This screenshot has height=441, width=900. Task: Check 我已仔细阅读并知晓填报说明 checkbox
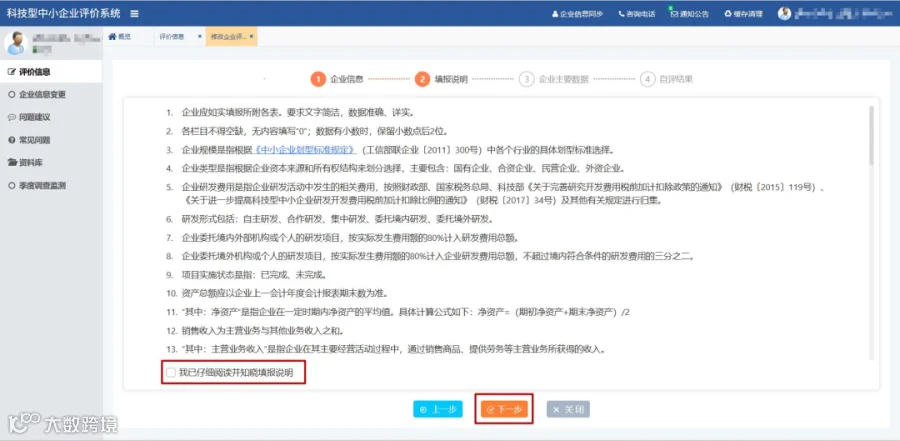pyautogui.click(x=170, y=373)
